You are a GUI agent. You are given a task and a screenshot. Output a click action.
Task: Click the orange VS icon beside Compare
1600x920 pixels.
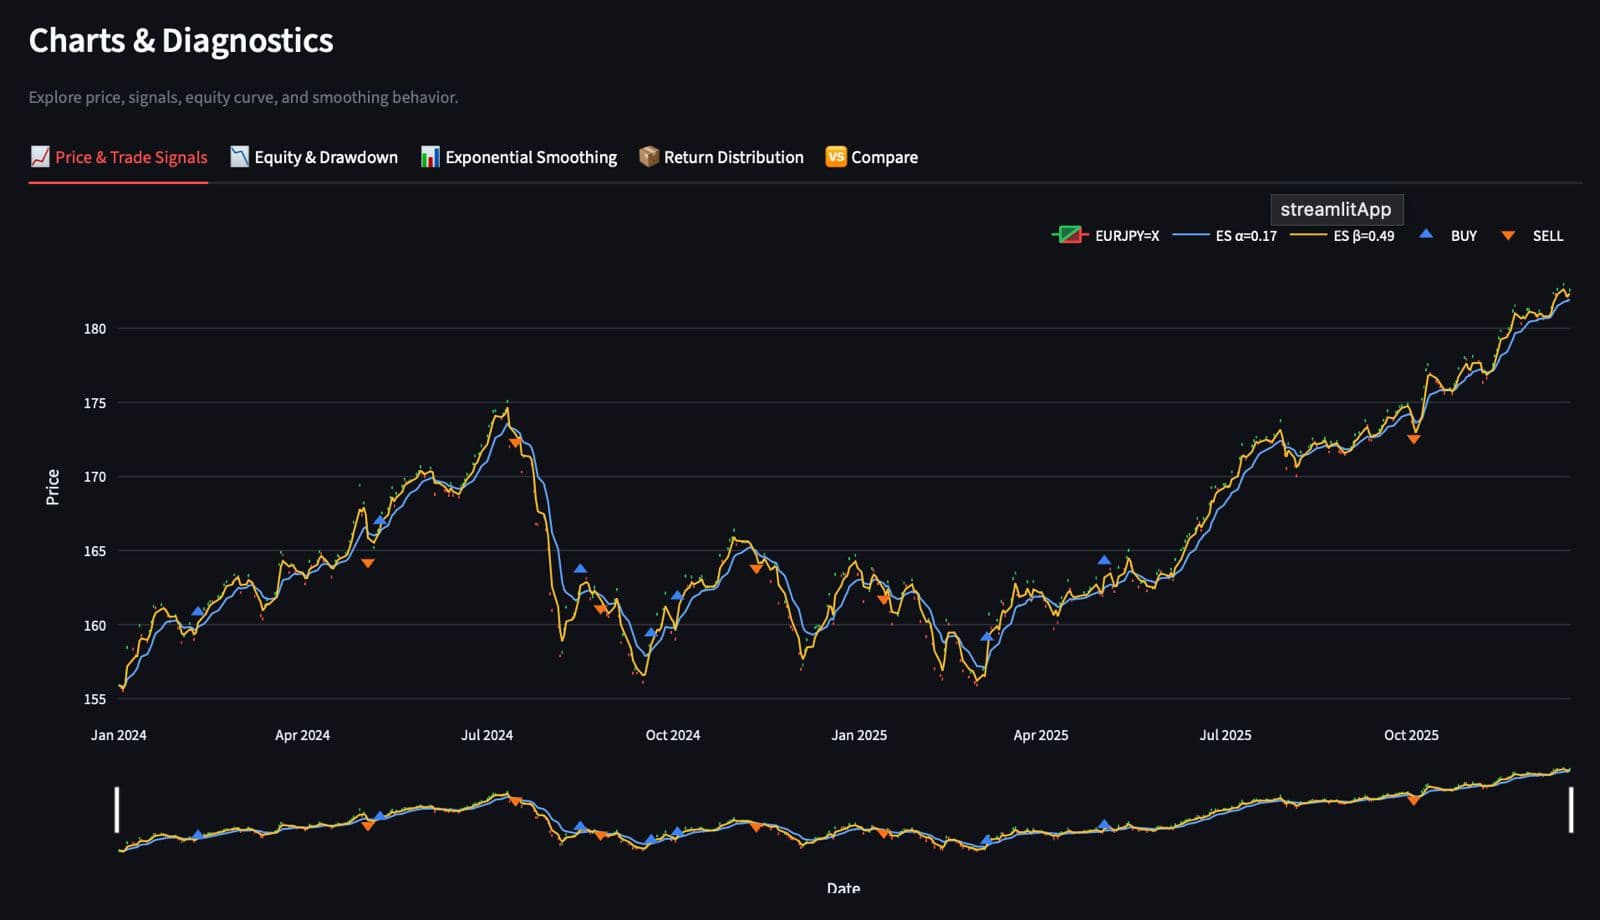[835, 157]
